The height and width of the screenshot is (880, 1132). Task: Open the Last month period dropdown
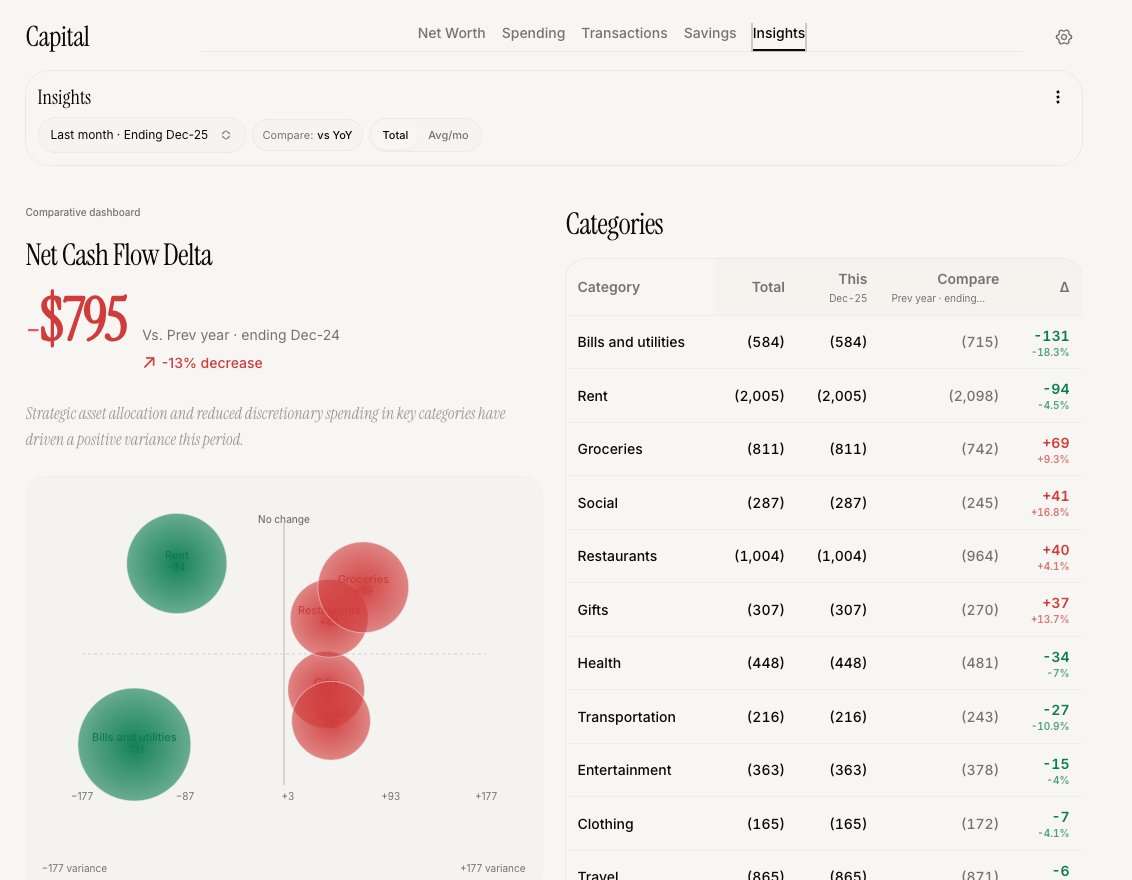pyautogui.click(x=142, y=135)
